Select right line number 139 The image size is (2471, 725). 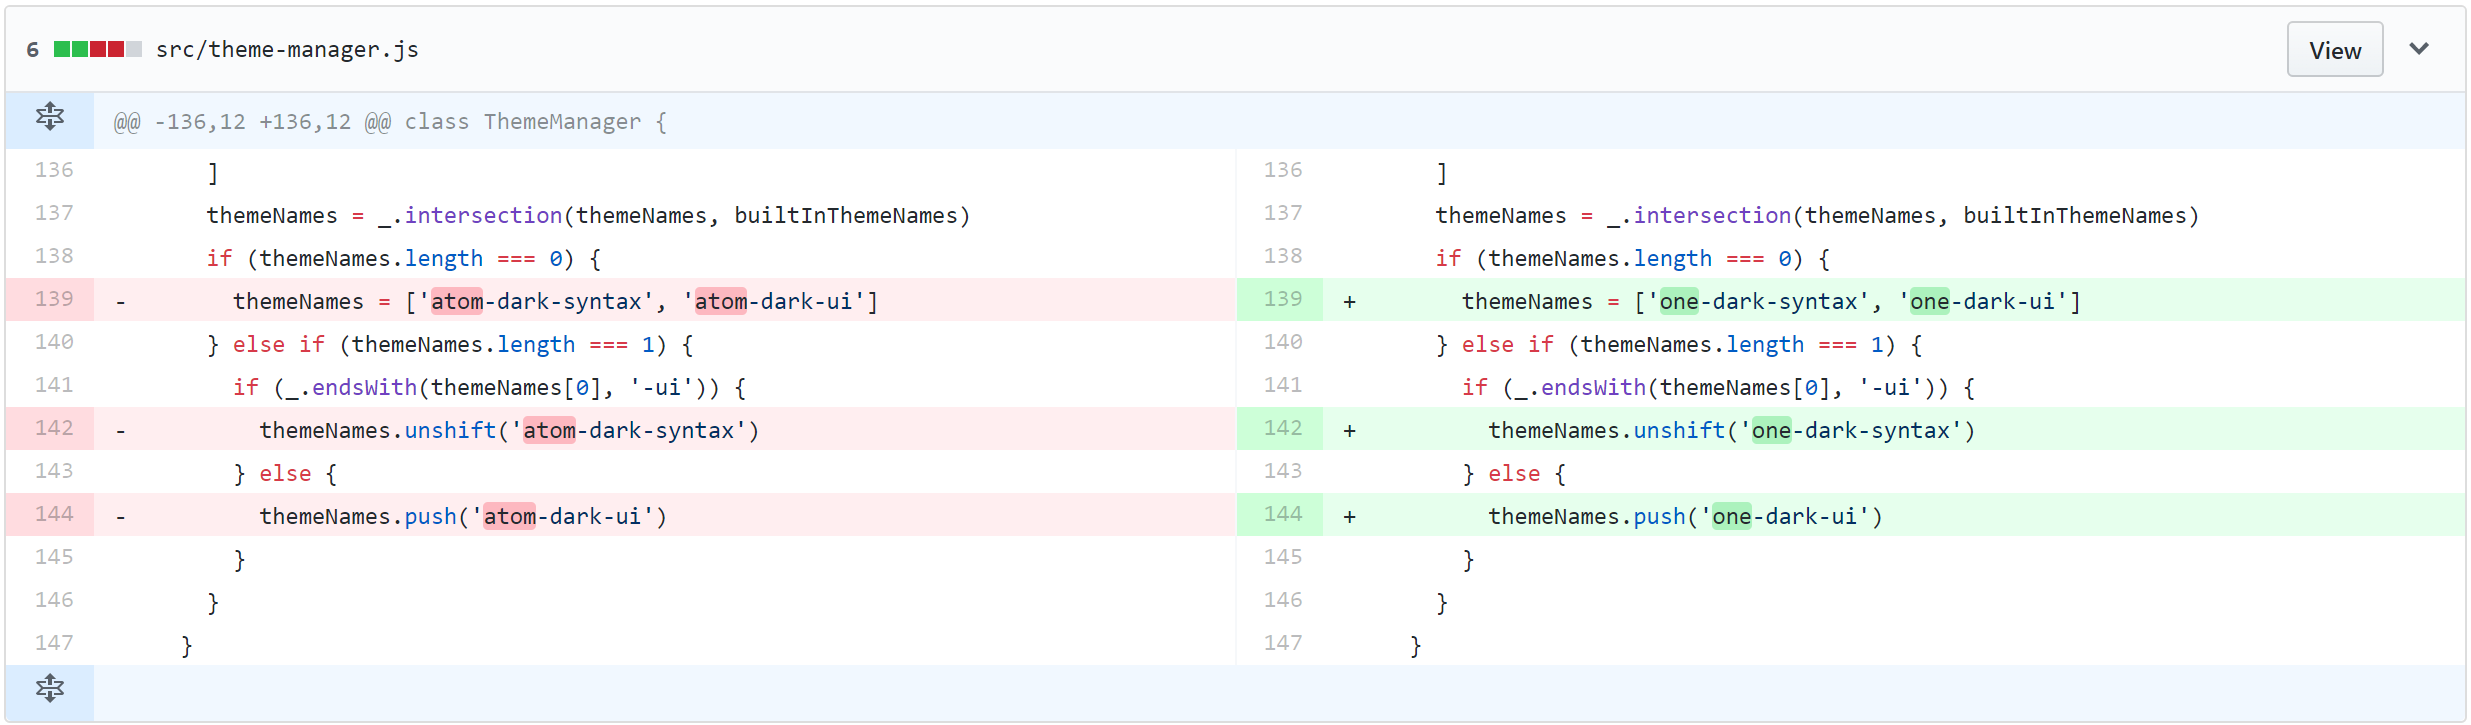point(1282,299)
